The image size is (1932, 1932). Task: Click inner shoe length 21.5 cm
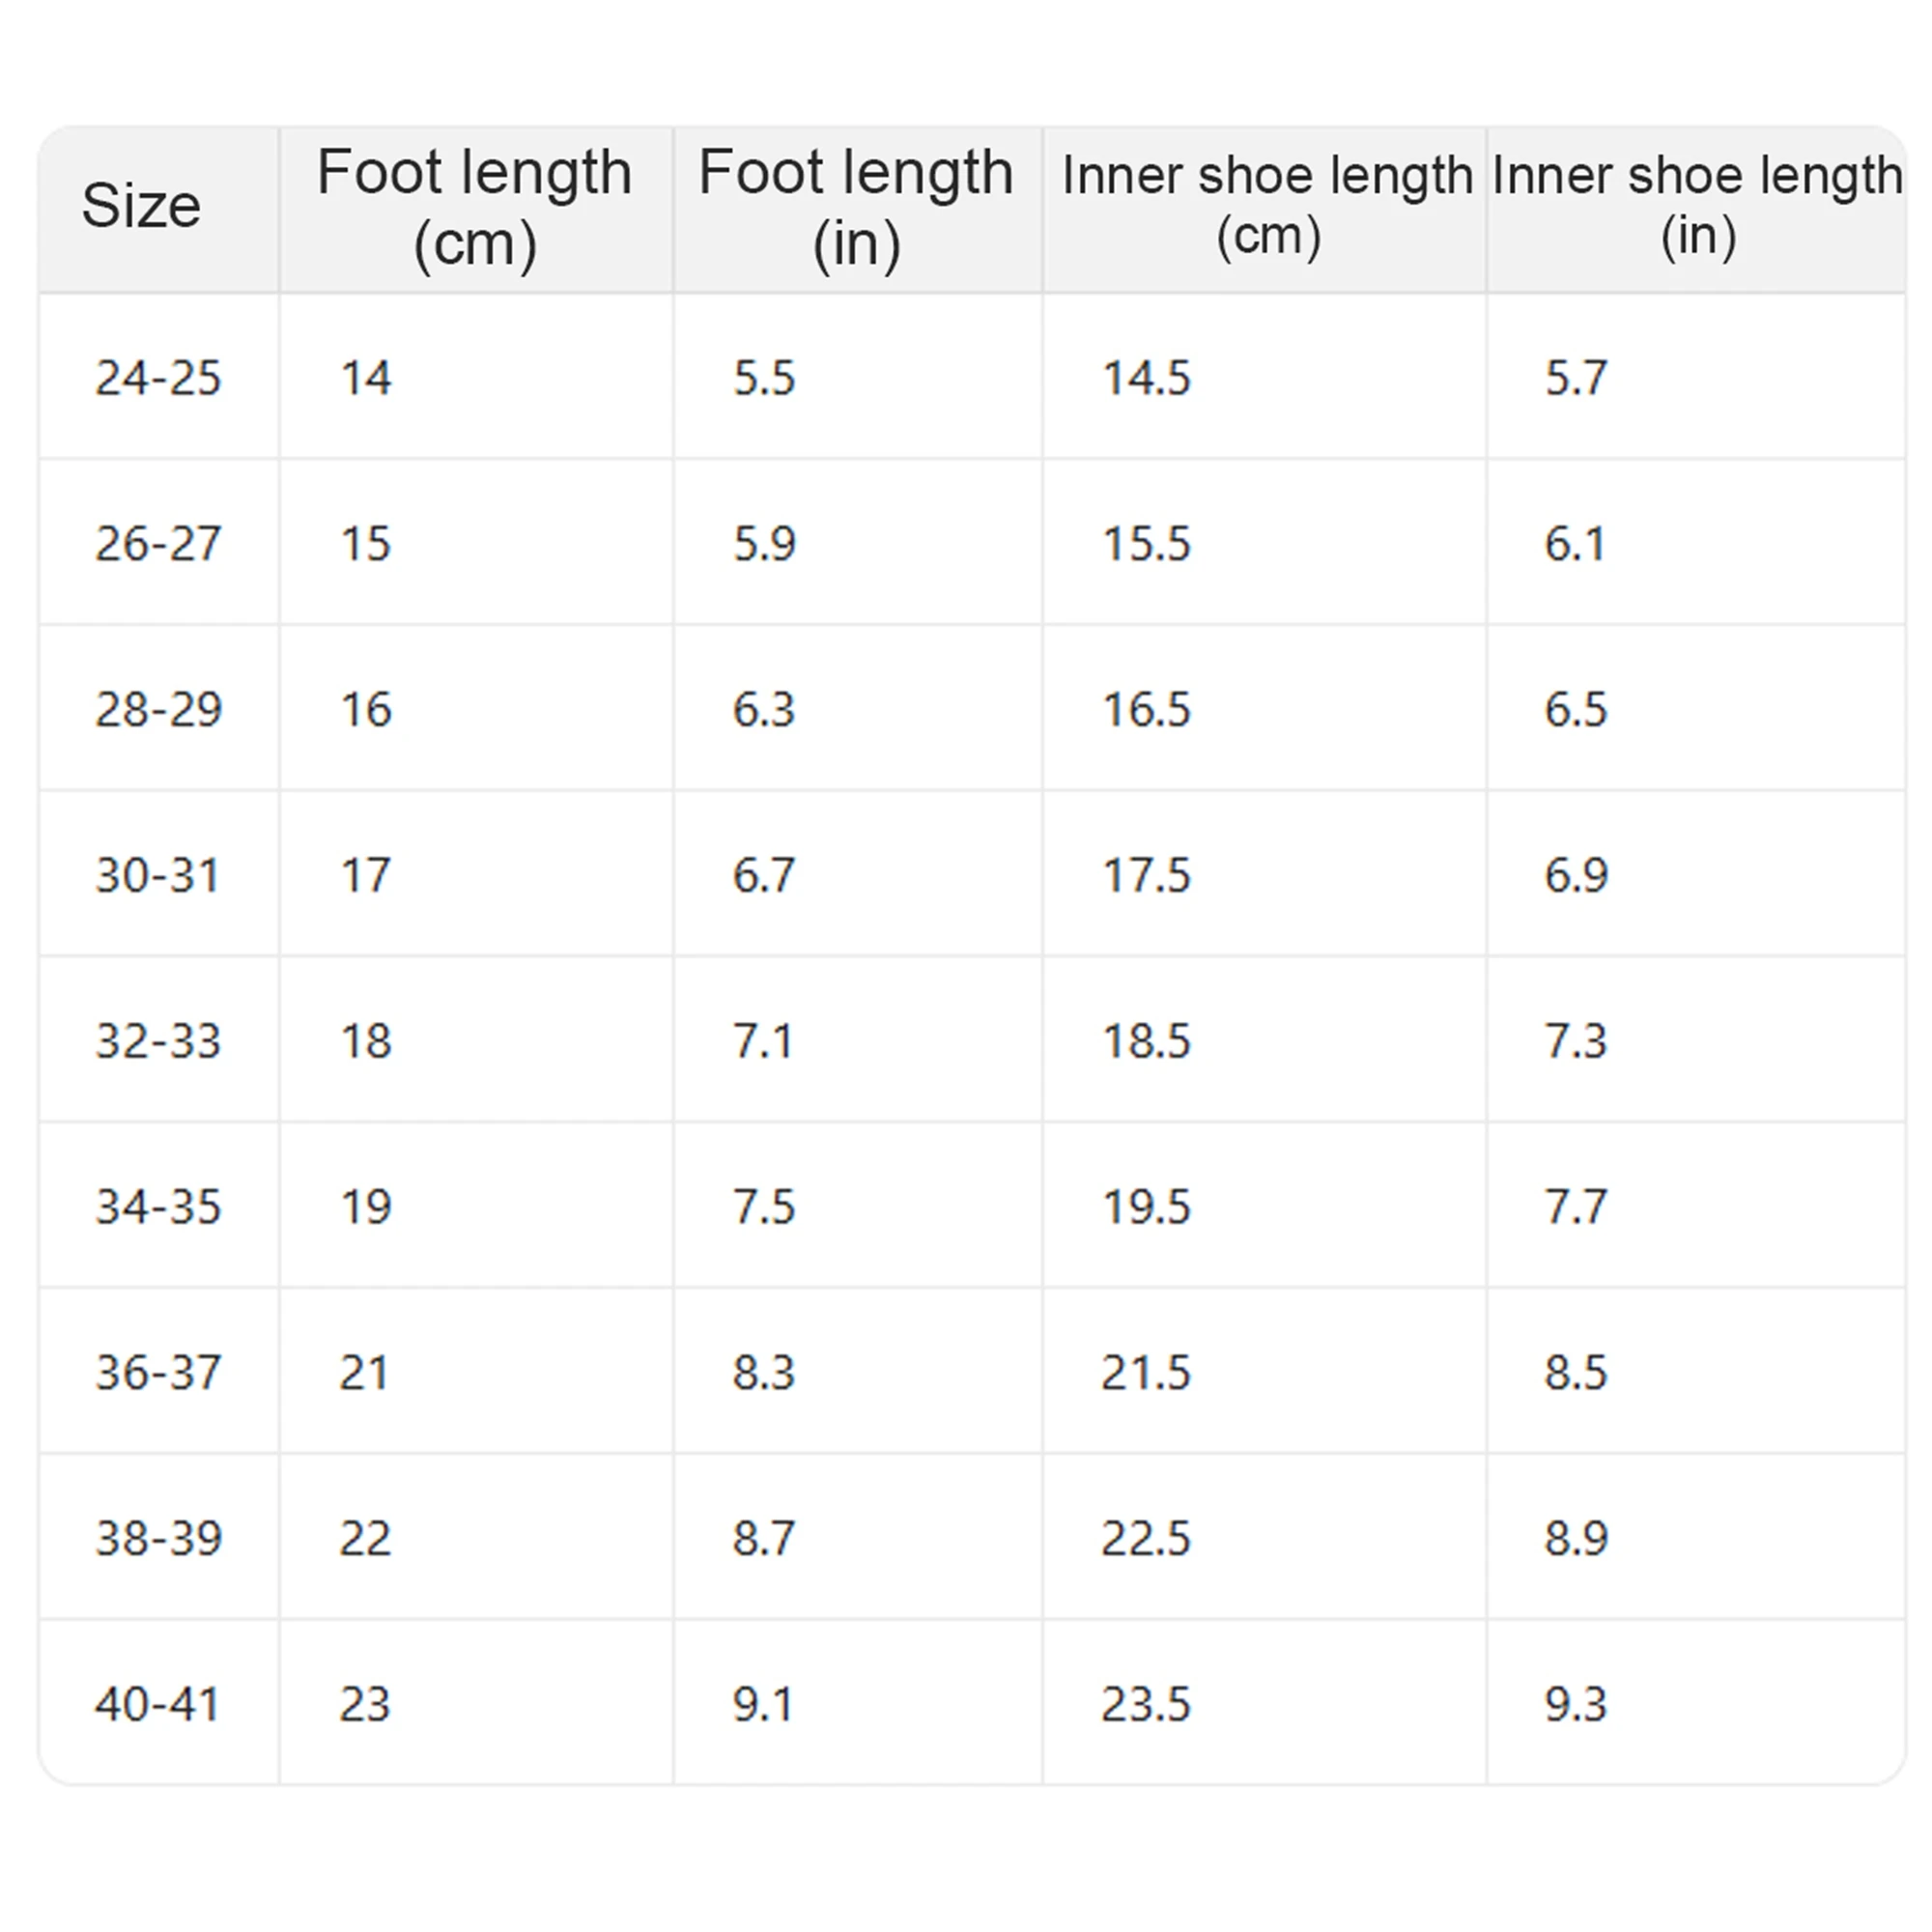(x=1146, y=1372)
